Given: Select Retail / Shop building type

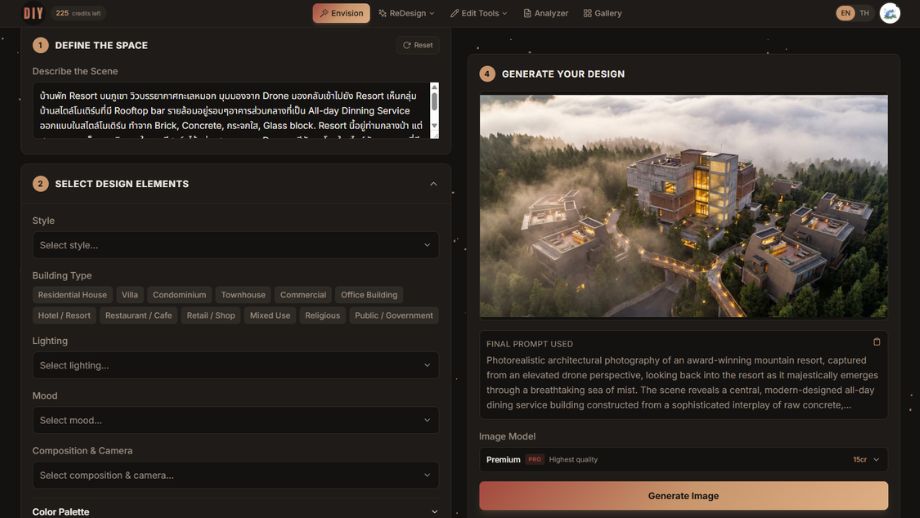Looking at the screenshot, I should click(211, 315).
